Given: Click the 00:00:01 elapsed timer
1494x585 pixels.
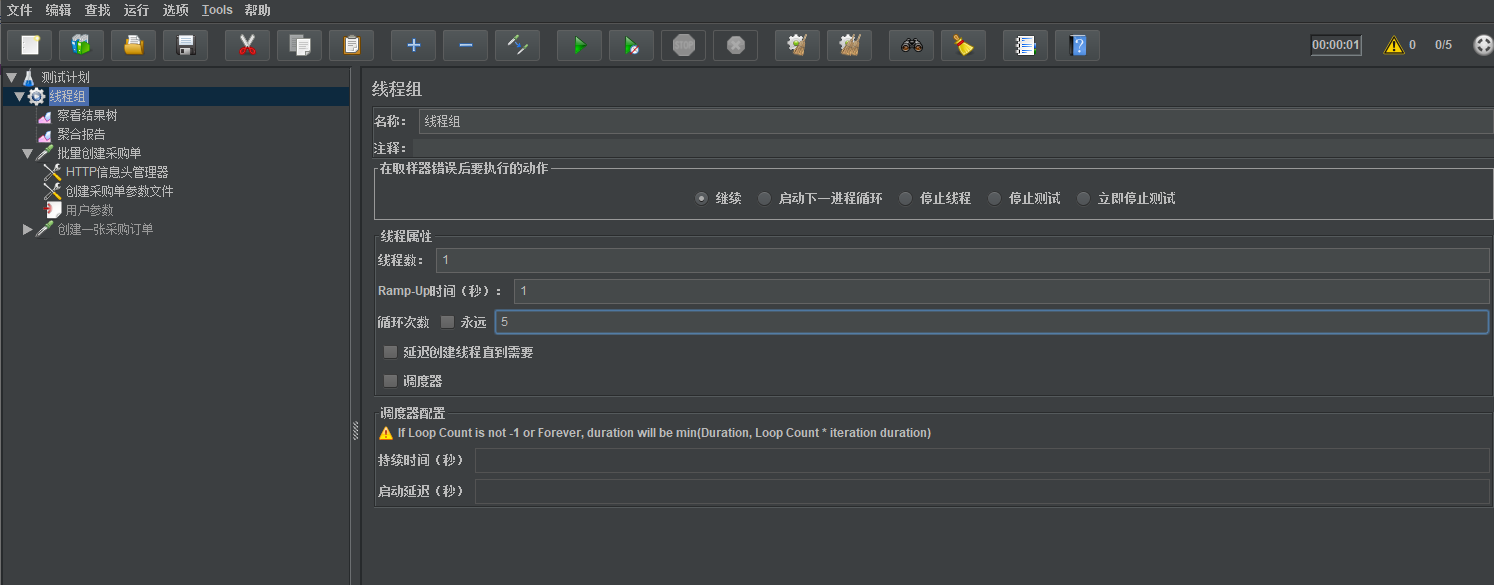Looking at the screenshot, I should (x=1336, y=45).
